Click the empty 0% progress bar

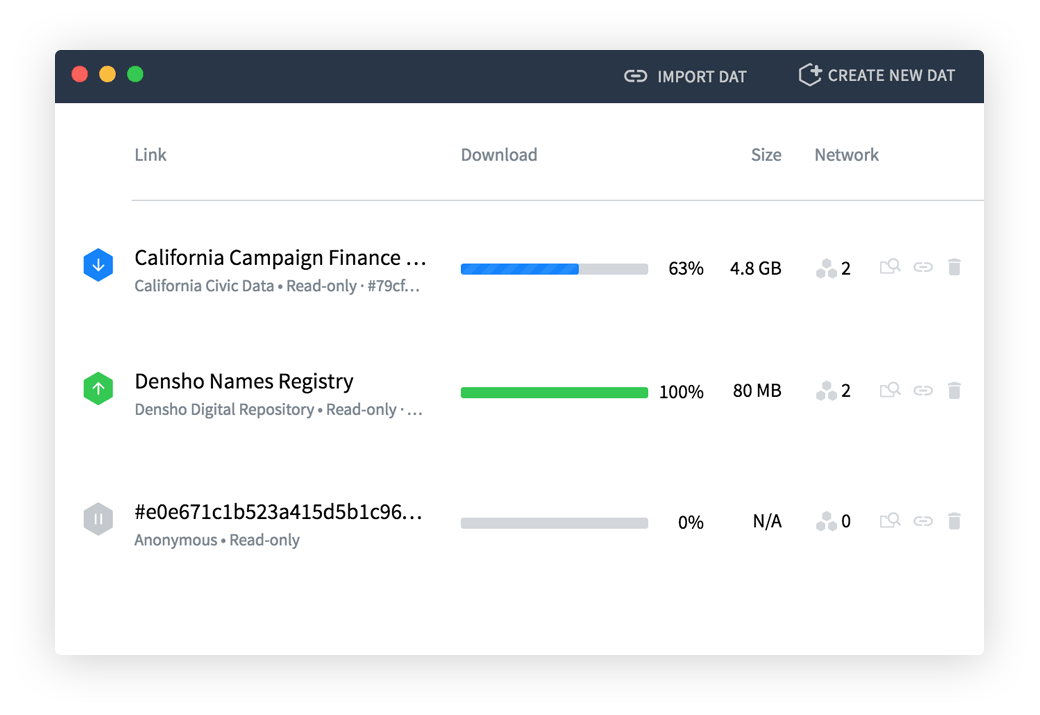tap(554, 523)
